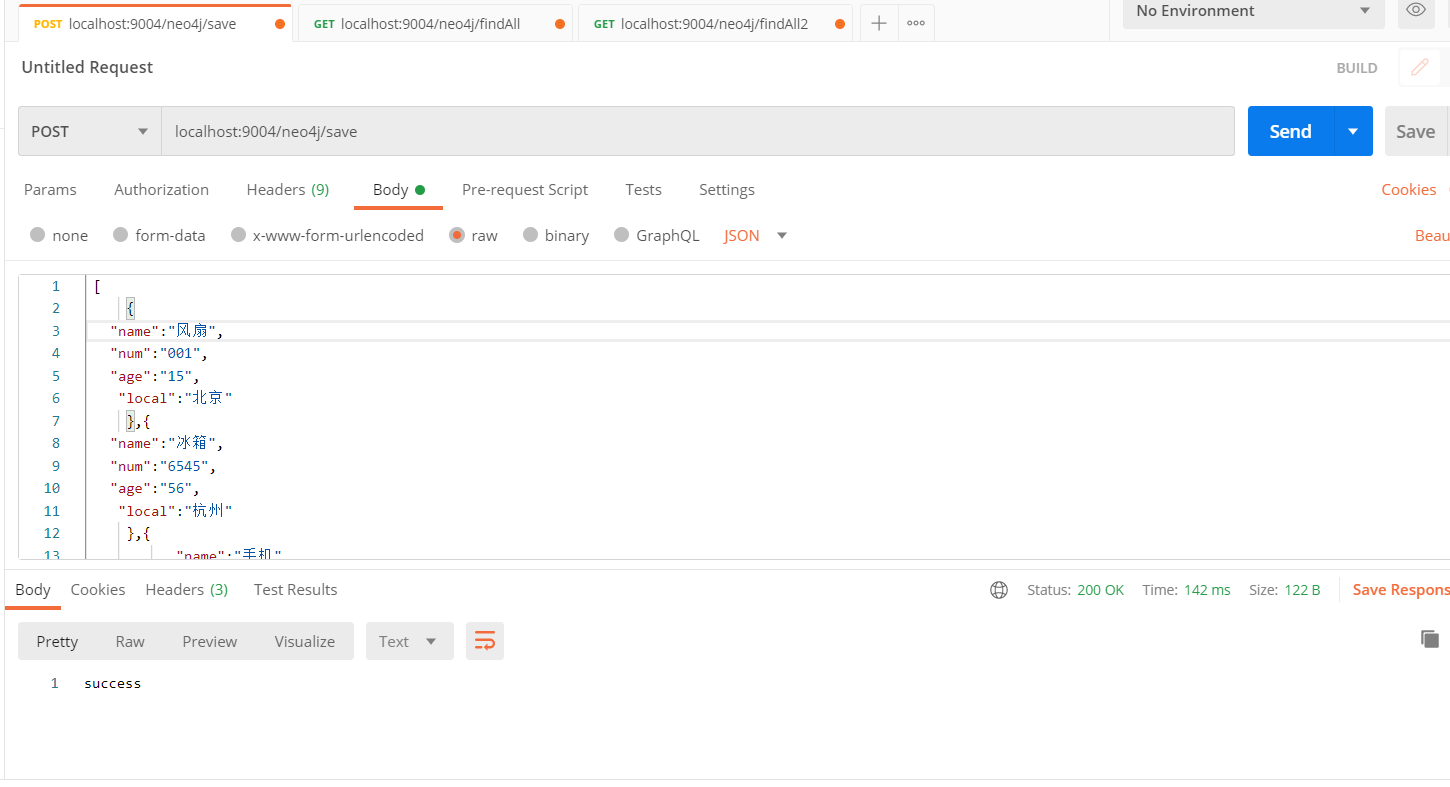The image size is (1450, 787).
Task: Click the BUILD mode label
Action: pyautogui.click(x=1357, y=68)
